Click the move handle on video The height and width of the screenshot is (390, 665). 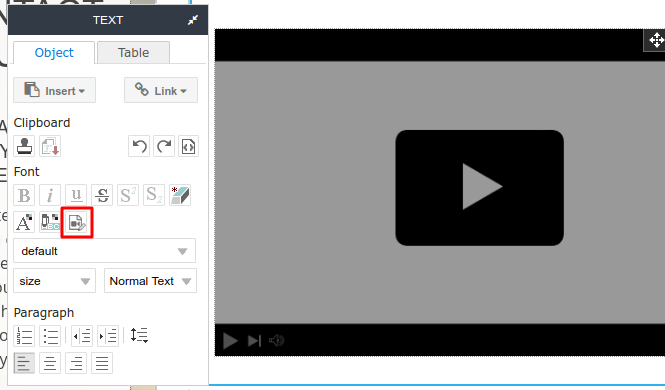(x=656, y=41)
